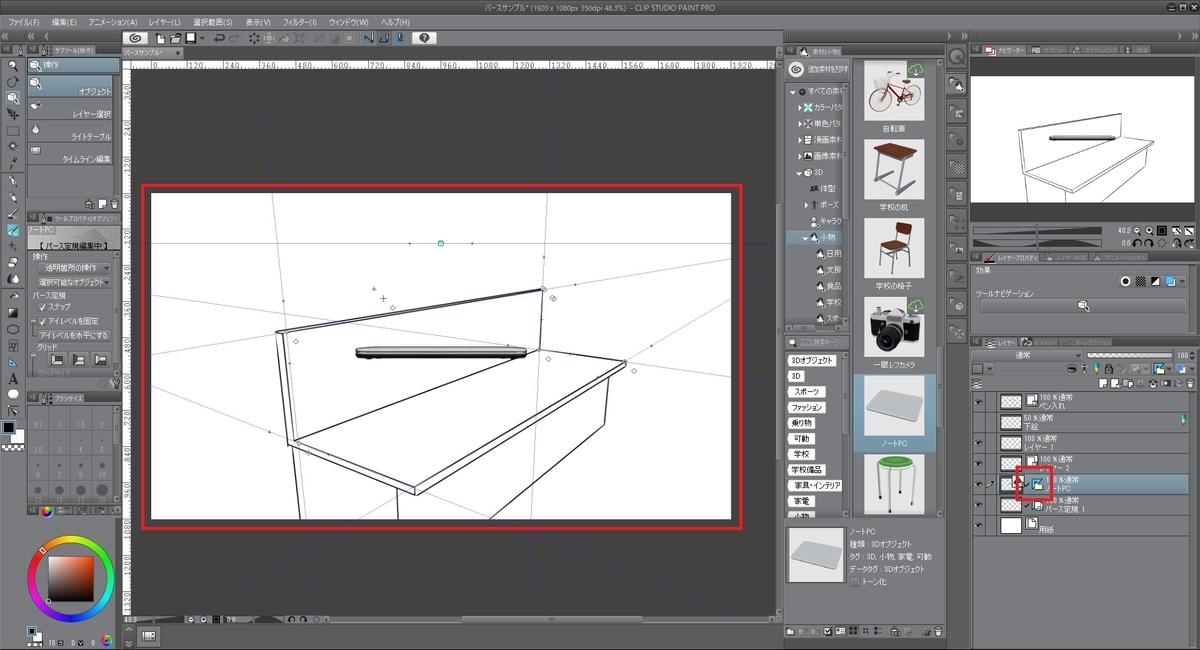This screenshot has width=1200, height=650.
Task: Click the circle border effect icon in Layer Property
Action: click(1125, 281)
